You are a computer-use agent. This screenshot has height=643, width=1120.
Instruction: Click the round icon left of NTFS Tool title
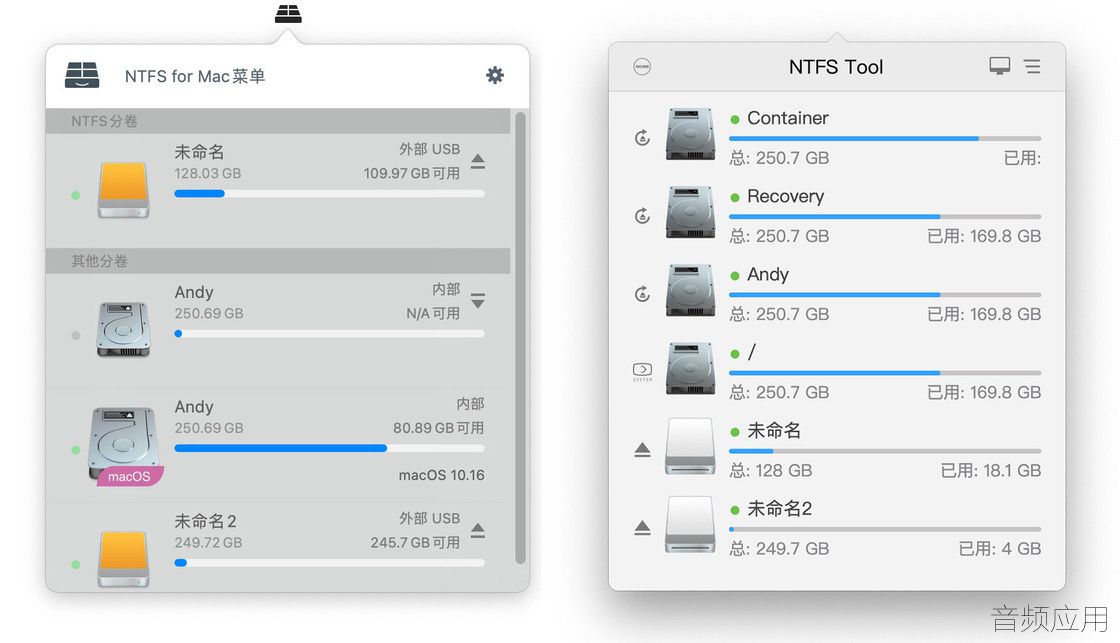pos(642,67)
